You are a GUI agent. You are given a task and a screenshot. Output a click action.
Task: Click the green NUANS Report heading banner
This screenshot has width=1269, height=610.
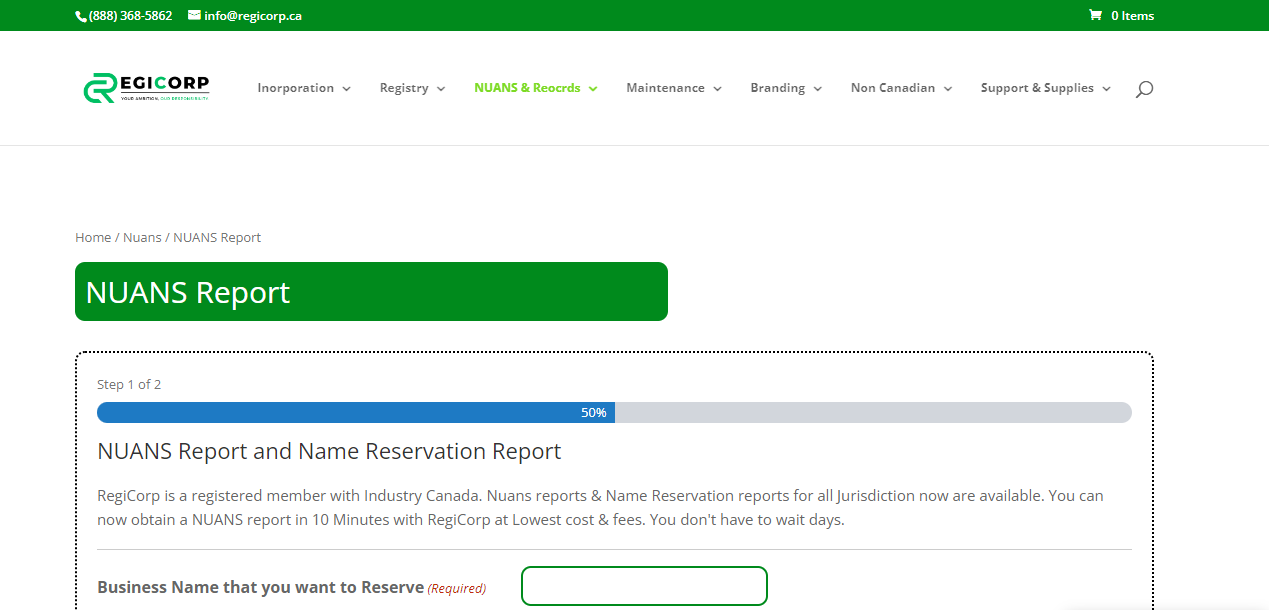[371, 292]
